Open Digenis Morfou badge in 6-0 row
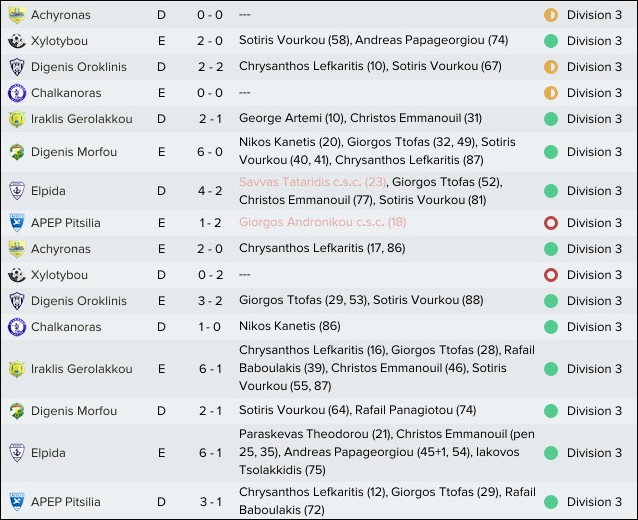The width and height of the screenshot is (638, 520). (17, 152)
